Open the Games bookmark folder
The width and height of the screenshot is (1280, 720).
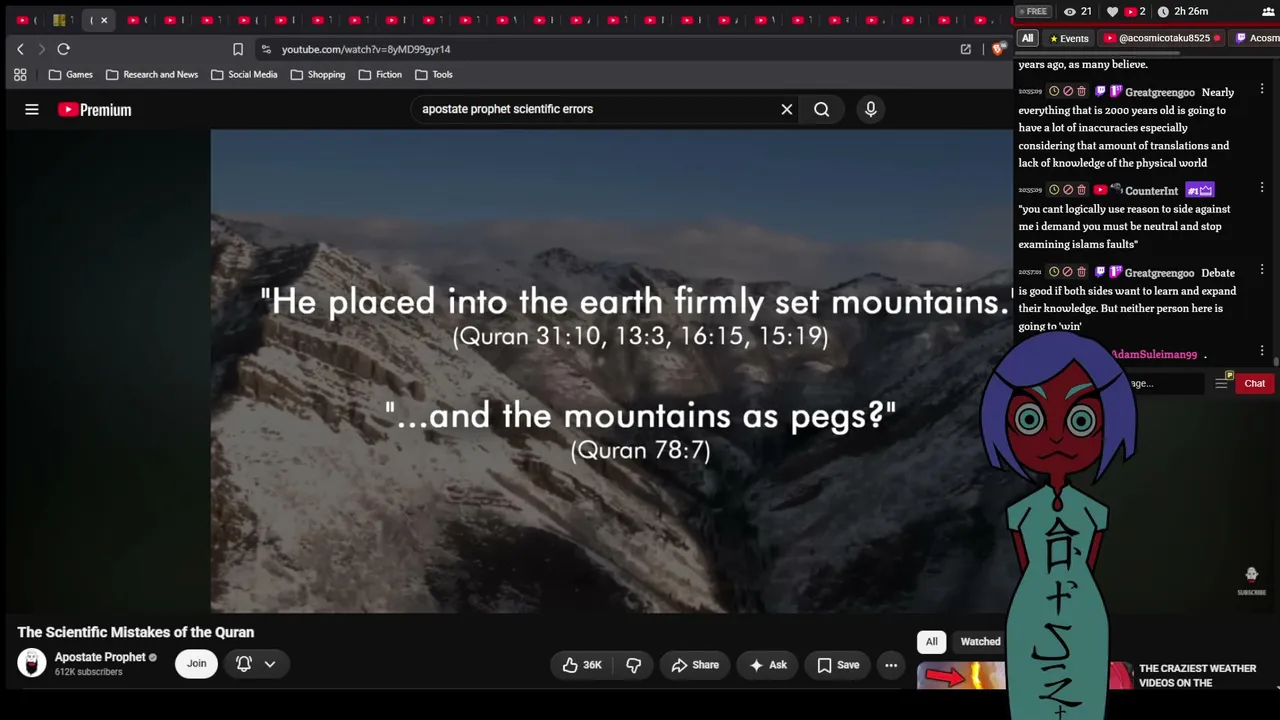click(71, 75)
